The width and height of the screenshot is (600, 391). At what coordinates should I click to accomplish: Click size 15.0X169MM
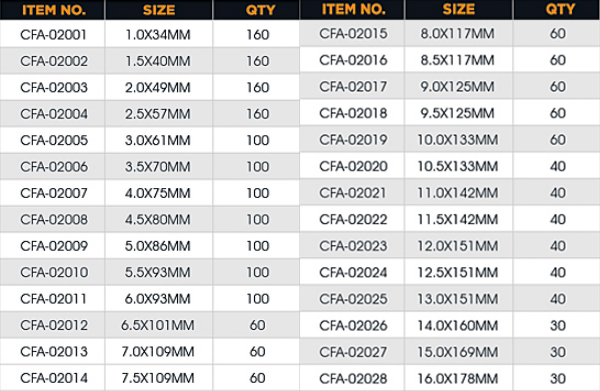point(458,352)
